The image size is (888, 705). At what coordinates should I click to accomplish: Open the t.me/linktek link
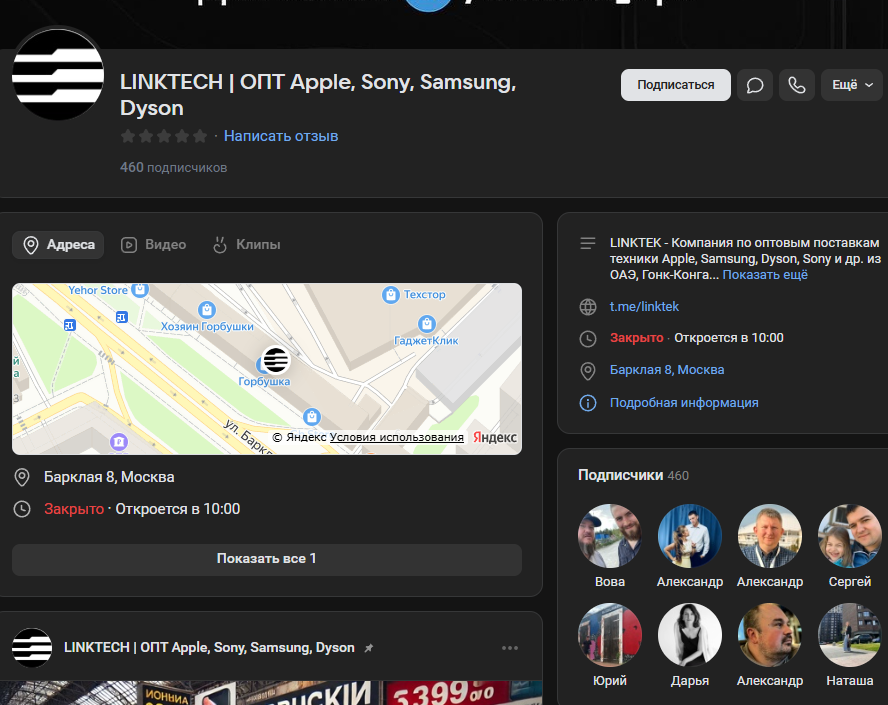[644, 306]
